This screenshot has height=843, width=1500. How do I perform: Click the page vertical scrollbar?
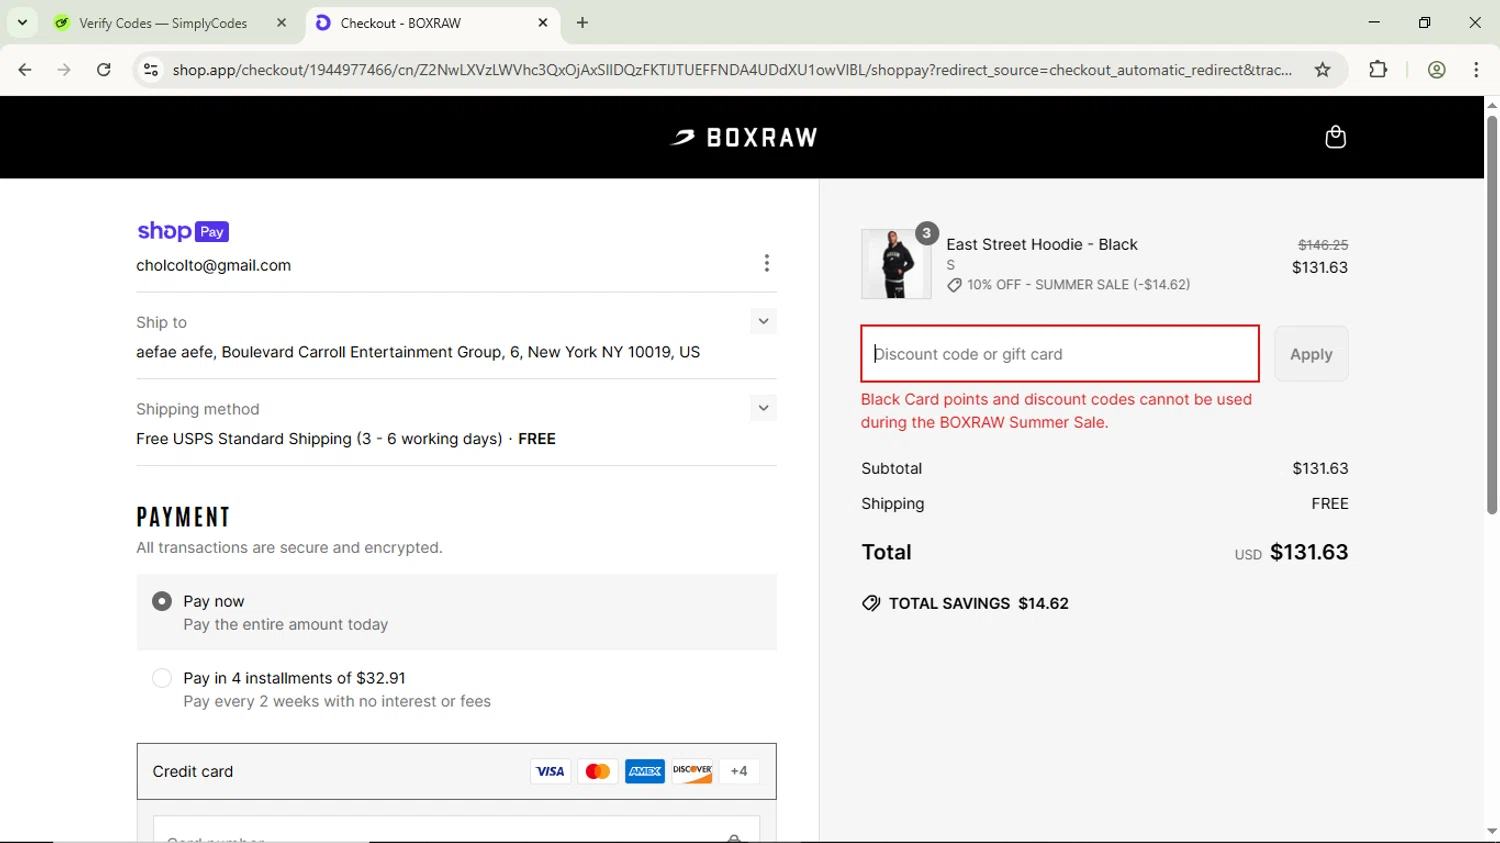point(1492,315)
